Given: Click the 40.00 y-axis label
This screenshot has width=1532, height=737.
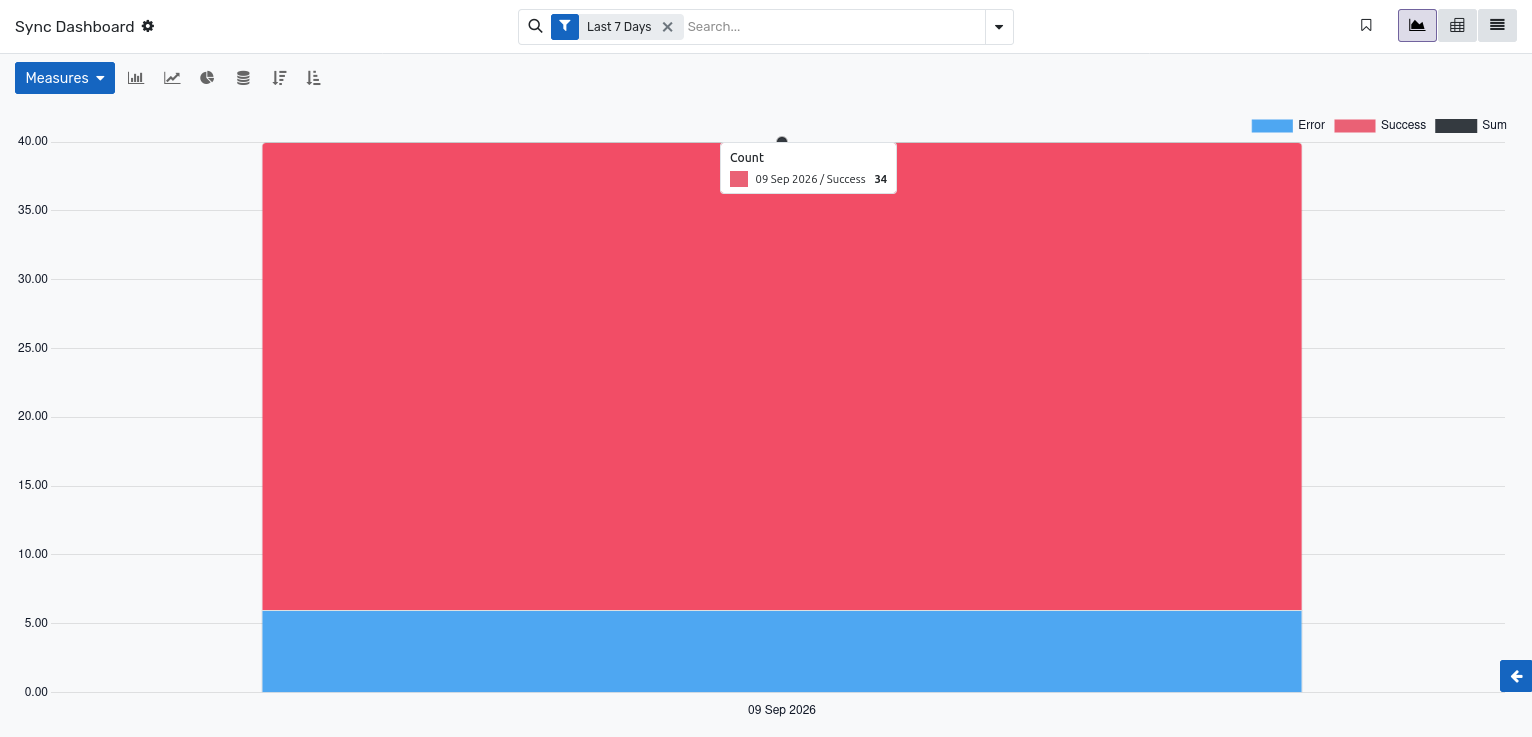Looking at the screenshot, I should pyautogui.click(x=33, y=141).
